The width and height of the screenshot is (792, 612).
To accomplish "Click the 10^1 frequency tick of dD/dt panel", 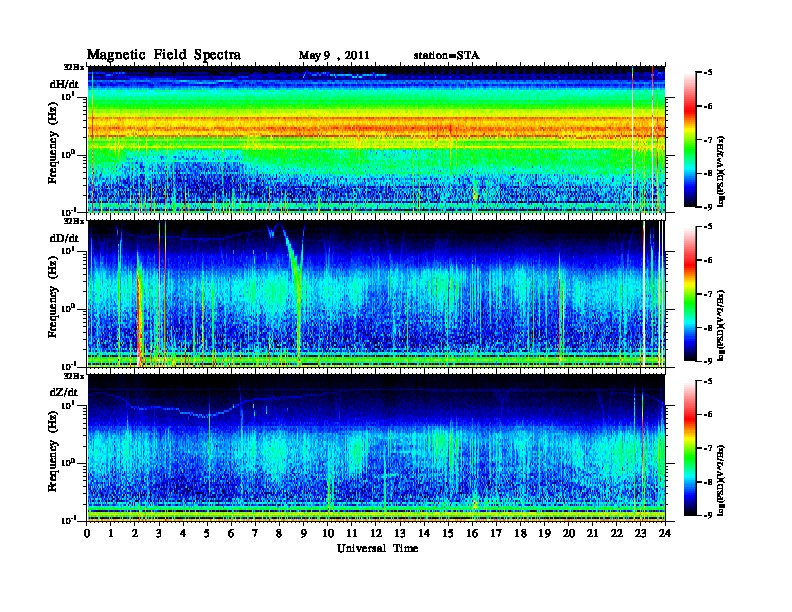I will (68, 250).
